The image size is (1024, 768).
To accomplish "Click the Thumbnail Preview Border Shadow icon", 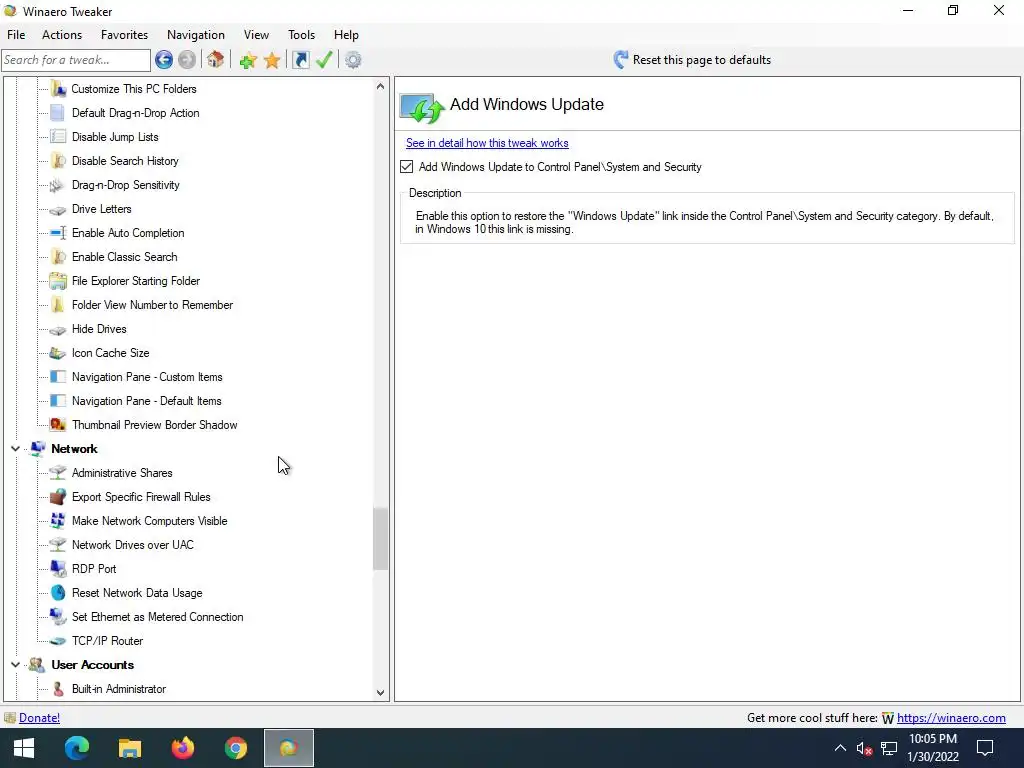I will (58, 424).
